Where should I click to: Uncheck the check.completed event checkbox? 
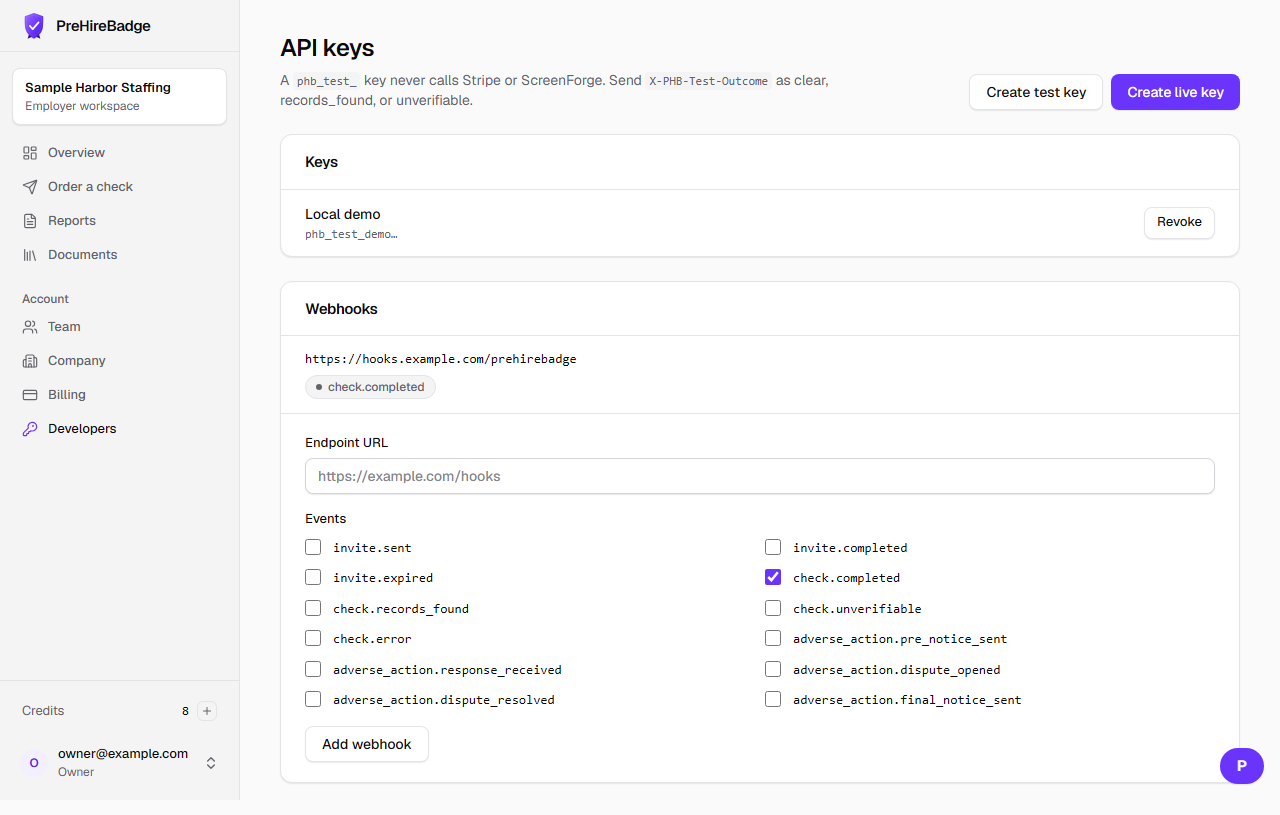[773, 577]
